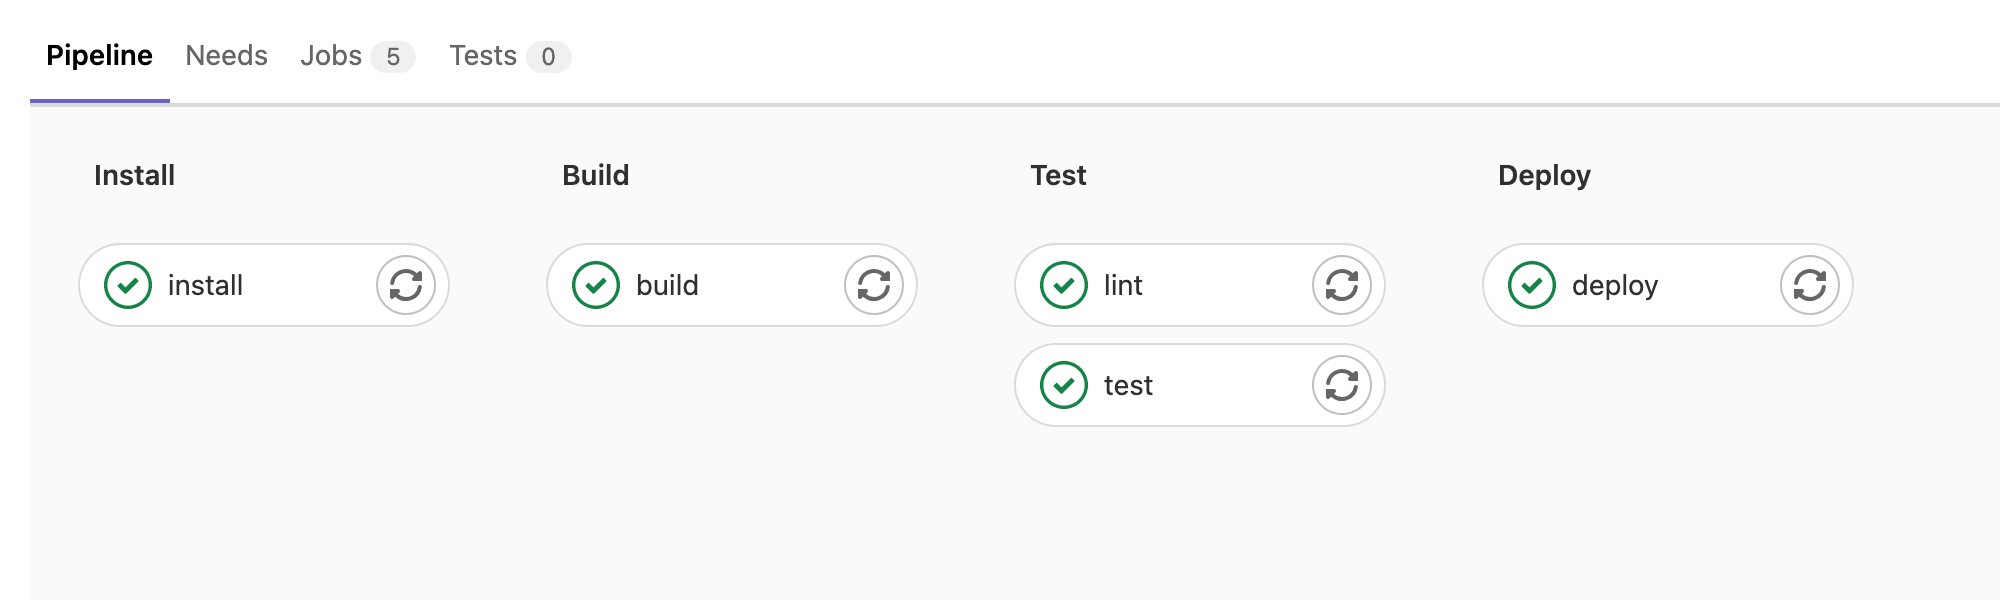Retry the install job
Viewport: 2000px width, 600px height.
(x=404, y=284)
